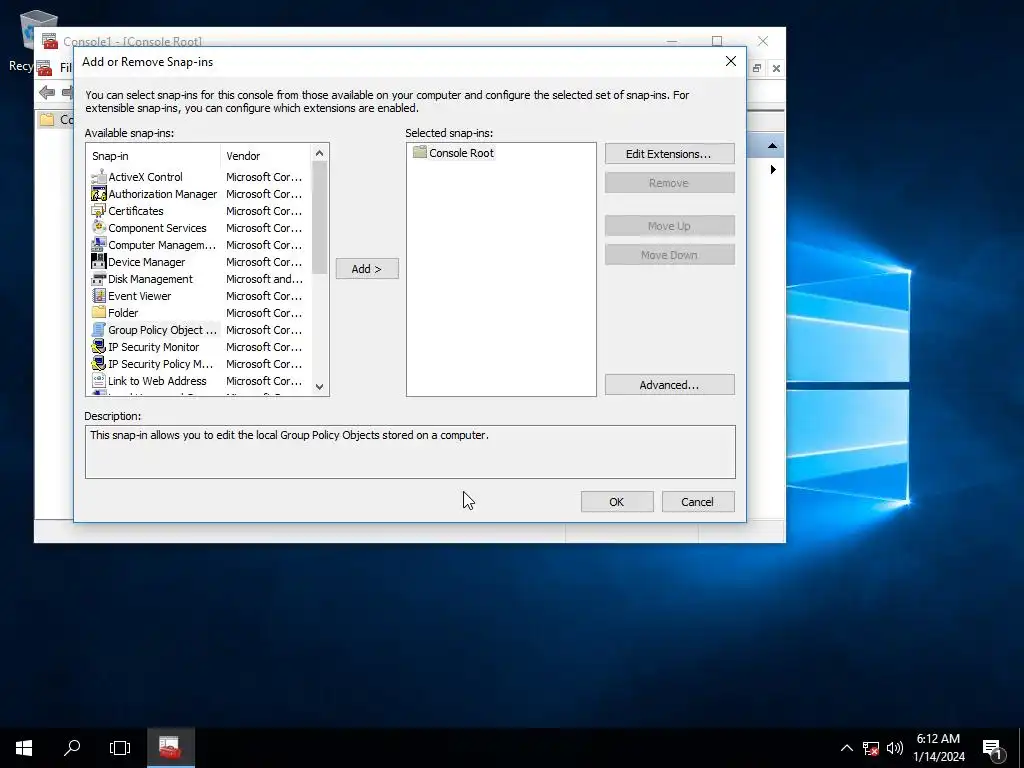Open the network status tray icon
1024x768 pixels.
870,748
